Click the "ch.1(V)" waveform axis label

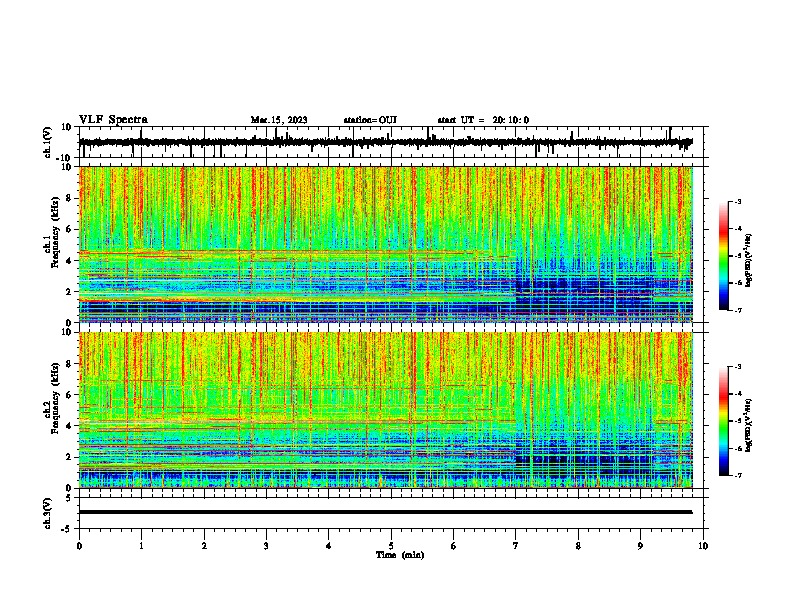[x=48, y=142]
